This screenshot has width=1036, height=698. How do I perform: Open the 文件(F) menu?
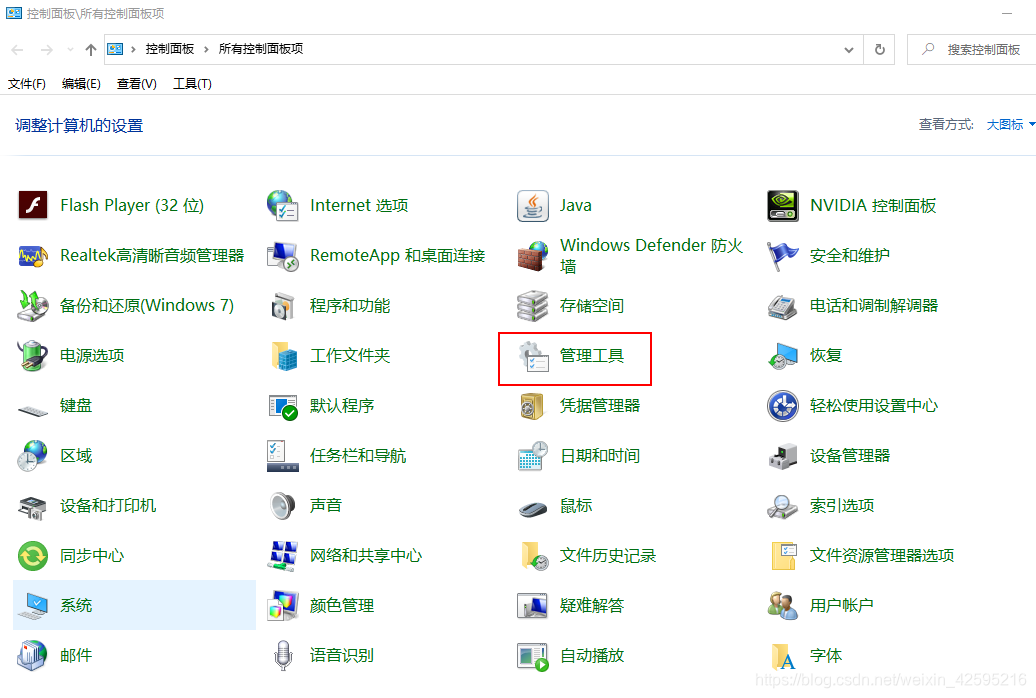click(27, 84)
